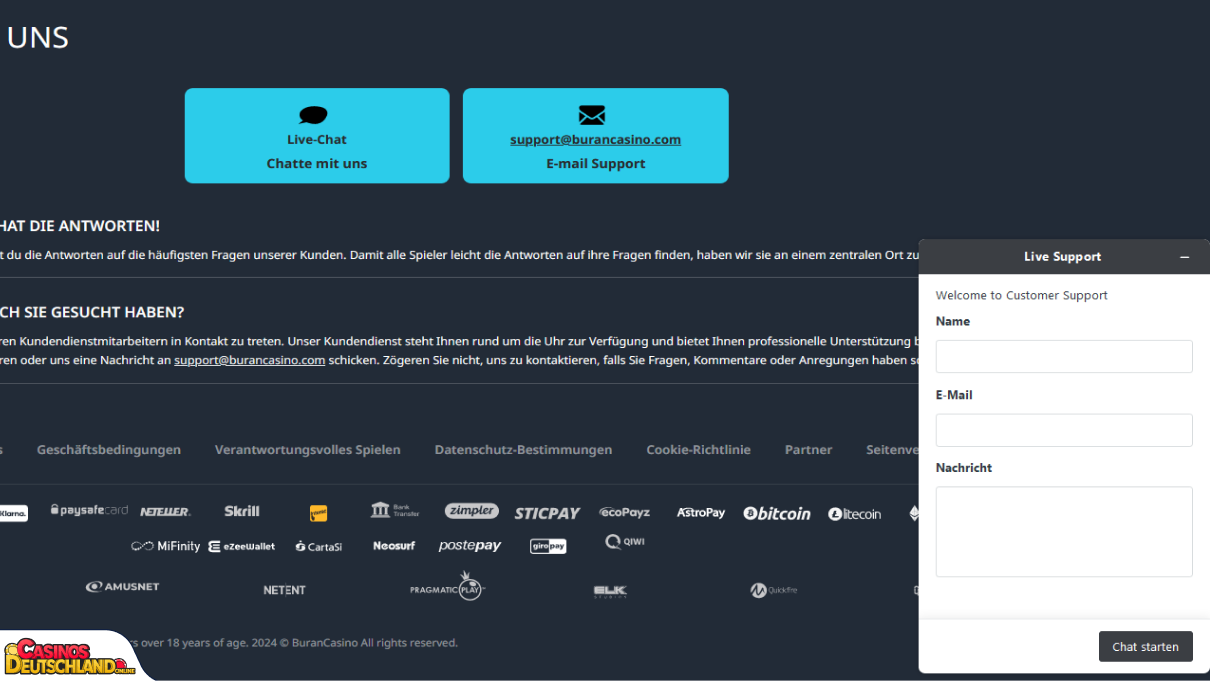The image size is (1210, 681).
Task: Open the Geschäftsbedingungen footer link
Action: [x=109, y=450]
